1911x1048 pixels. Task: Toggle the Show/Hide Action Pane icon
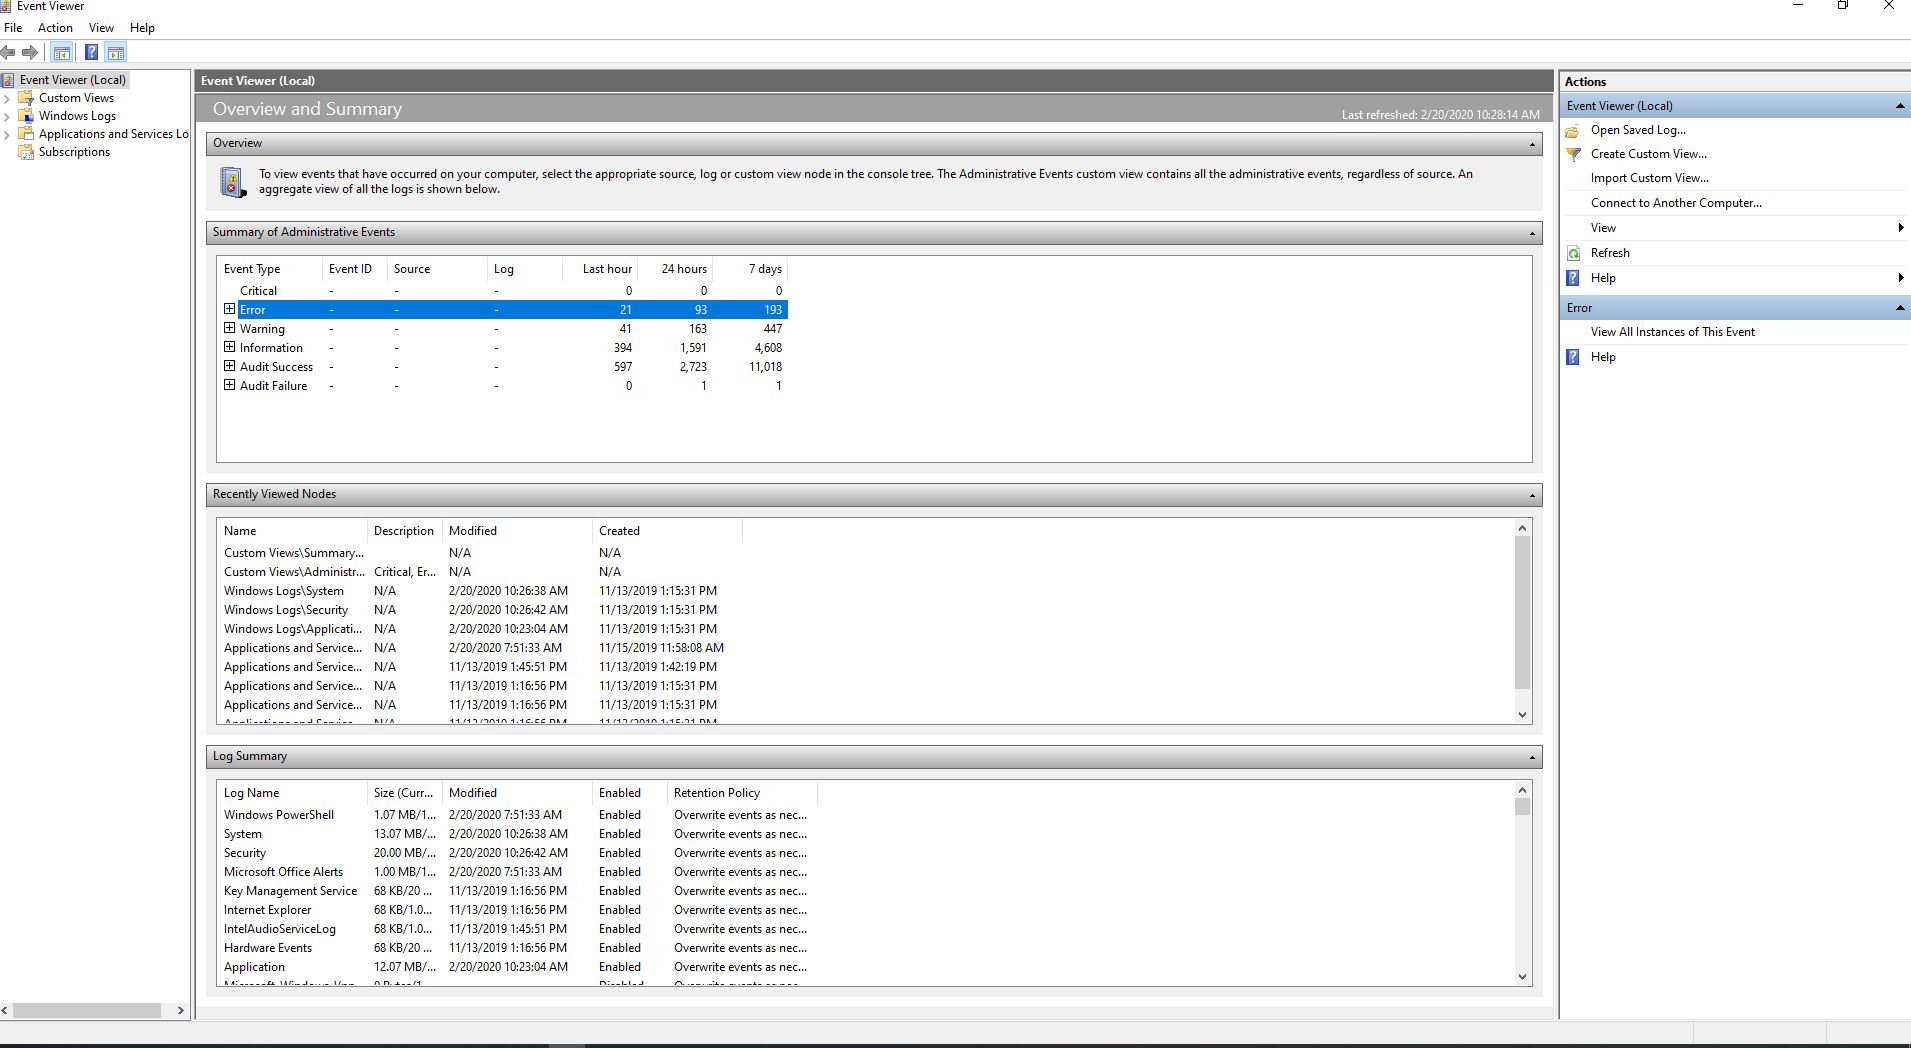[x=116, y=53]
